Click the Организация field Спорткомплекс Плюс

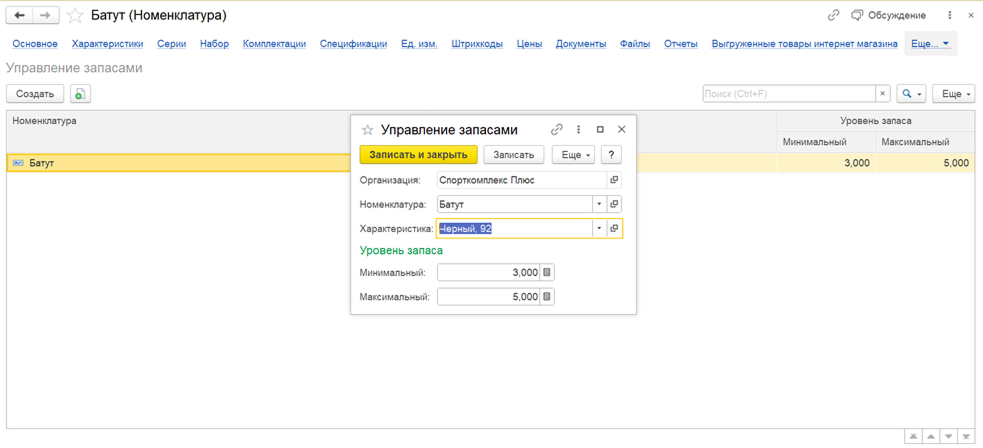point(522,180)
